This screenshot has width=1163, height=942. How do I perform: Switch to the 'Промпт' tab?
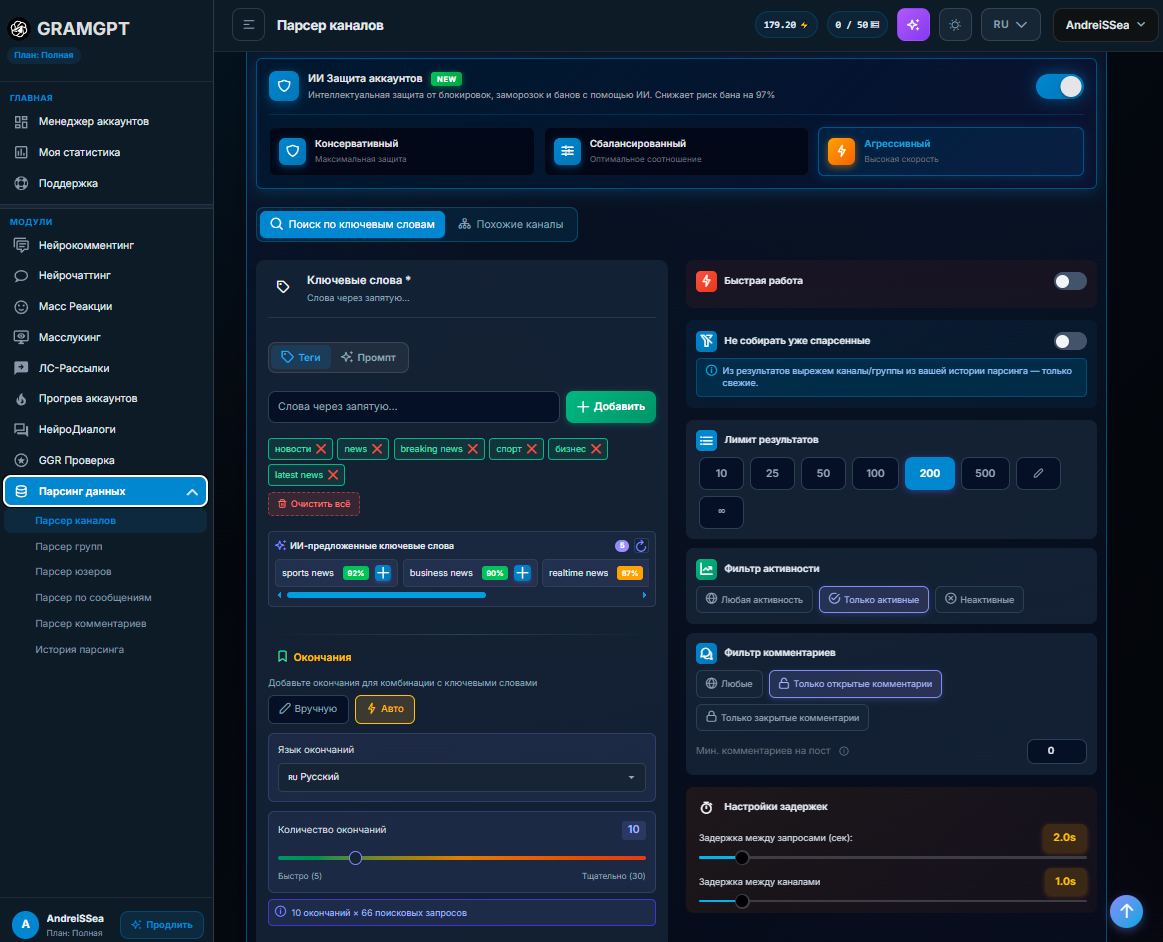(x=369, y=358)
